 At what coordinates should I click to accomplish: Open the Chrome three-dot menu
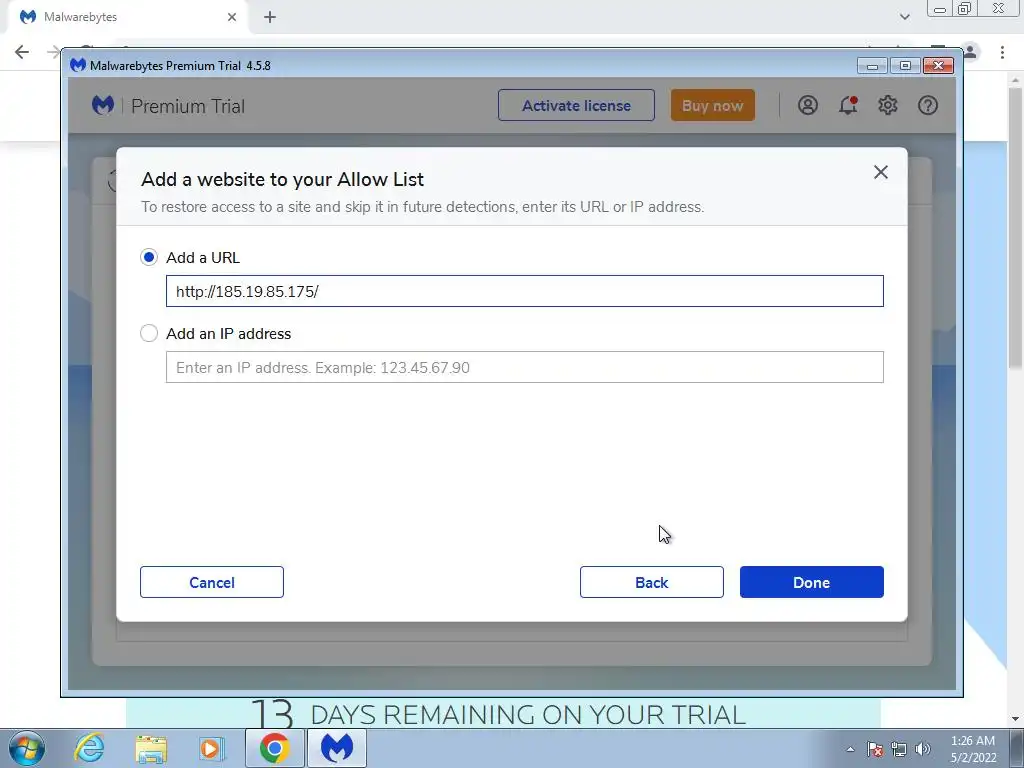tap(1002, 52)
